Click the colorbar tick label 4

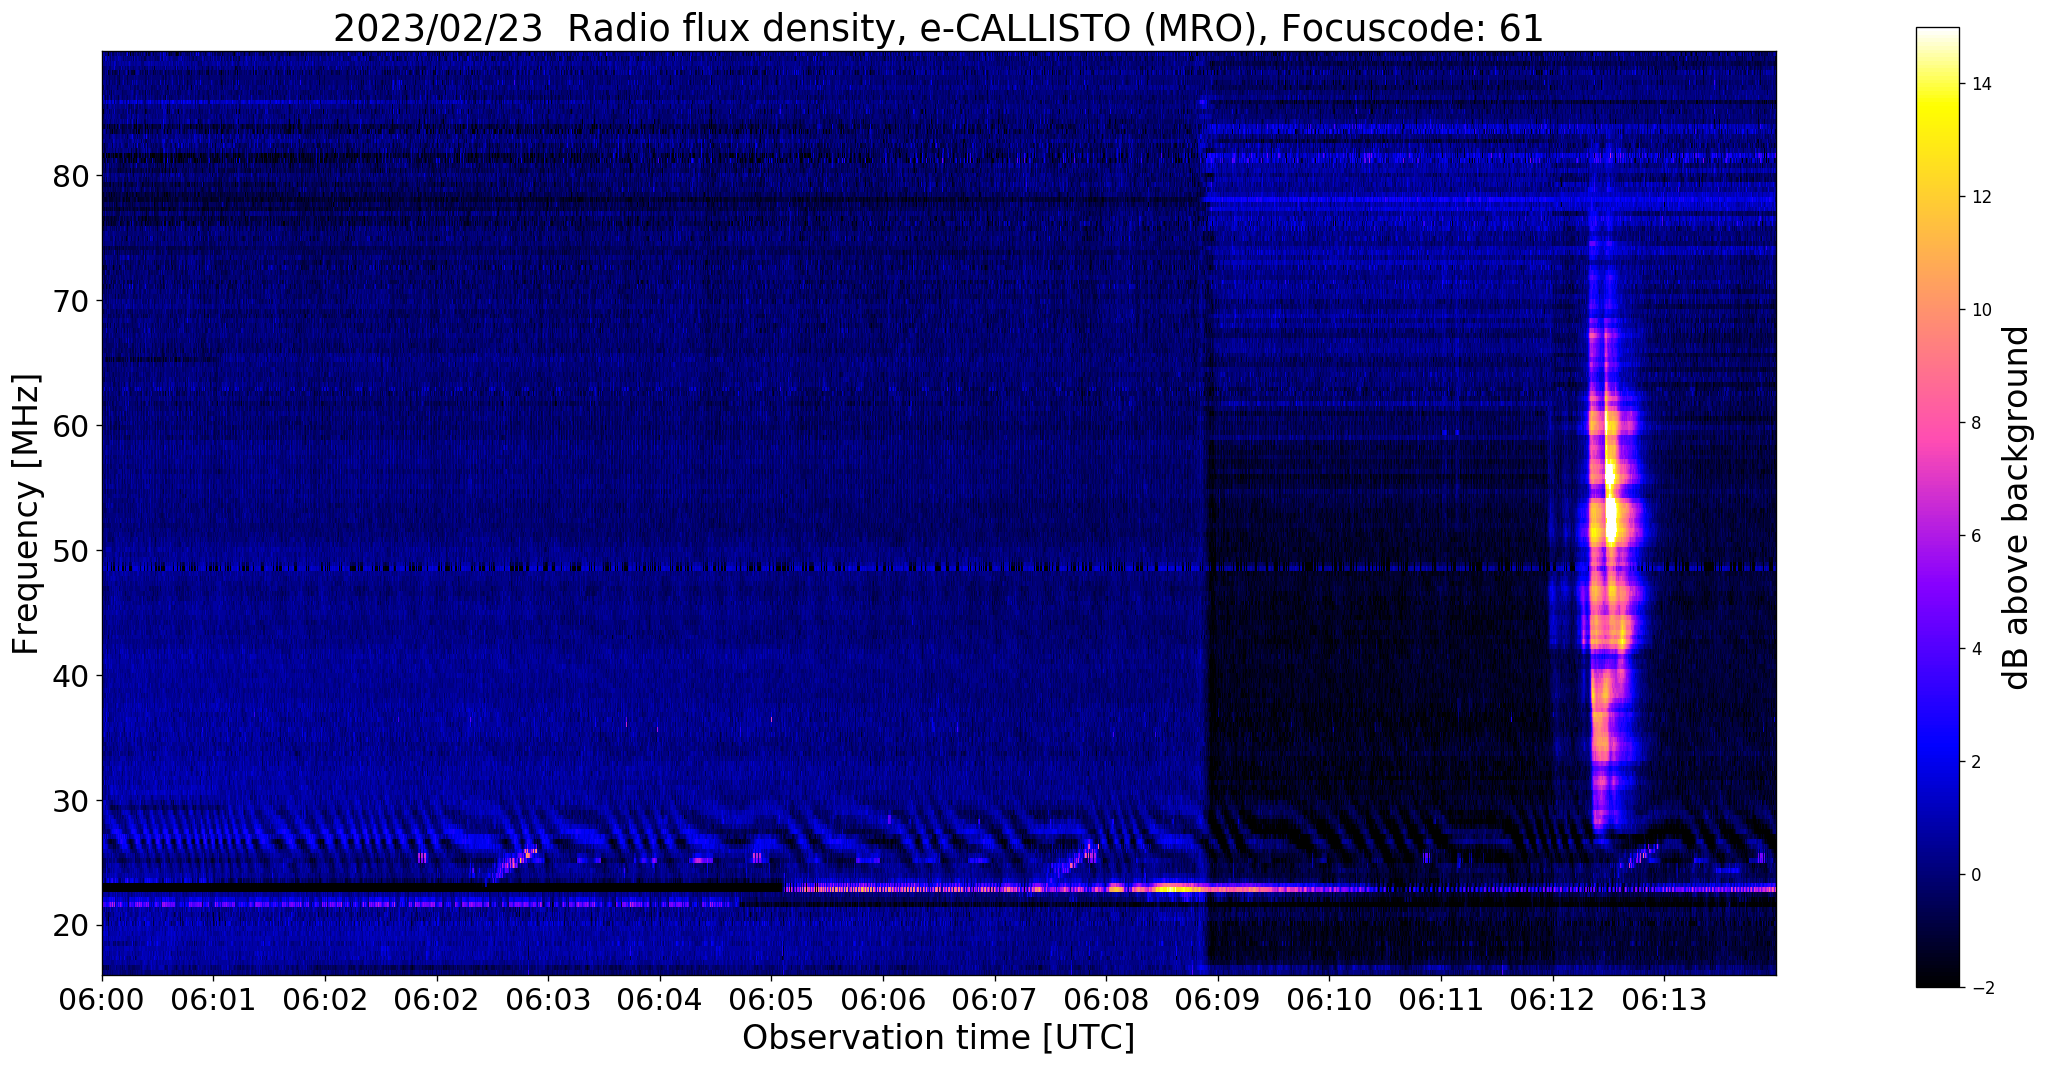[x=1975, y=649]
